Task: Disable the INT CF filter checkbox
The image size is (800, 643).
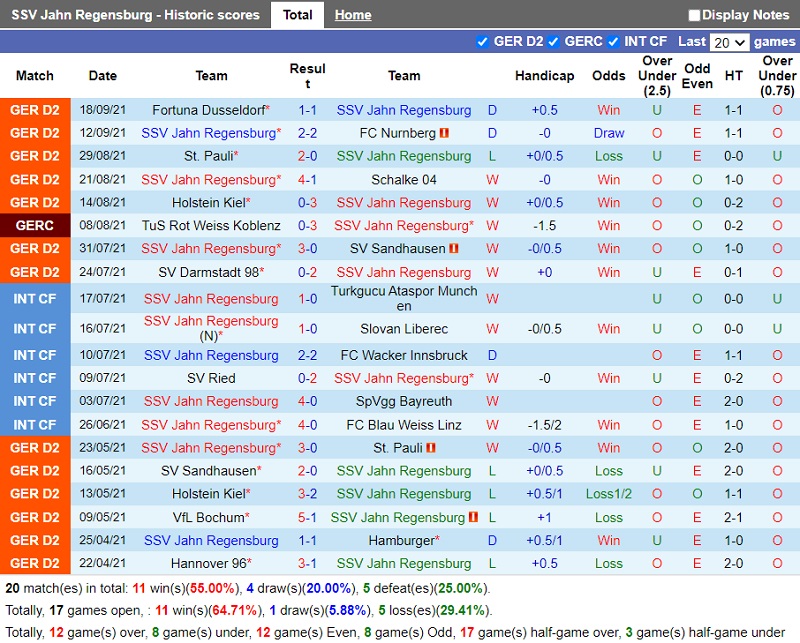Action: coord(612,42)
